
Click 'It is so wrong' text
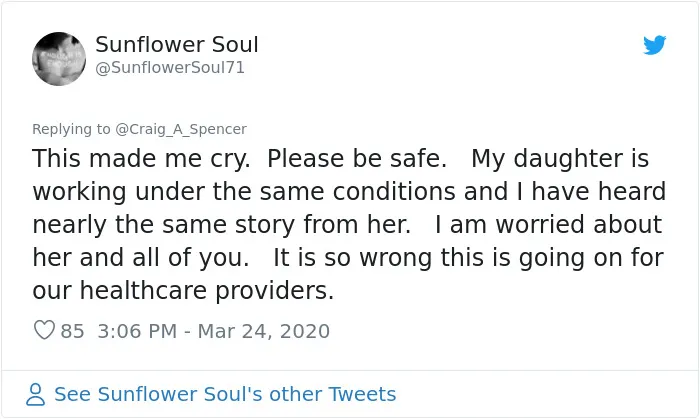352,257
